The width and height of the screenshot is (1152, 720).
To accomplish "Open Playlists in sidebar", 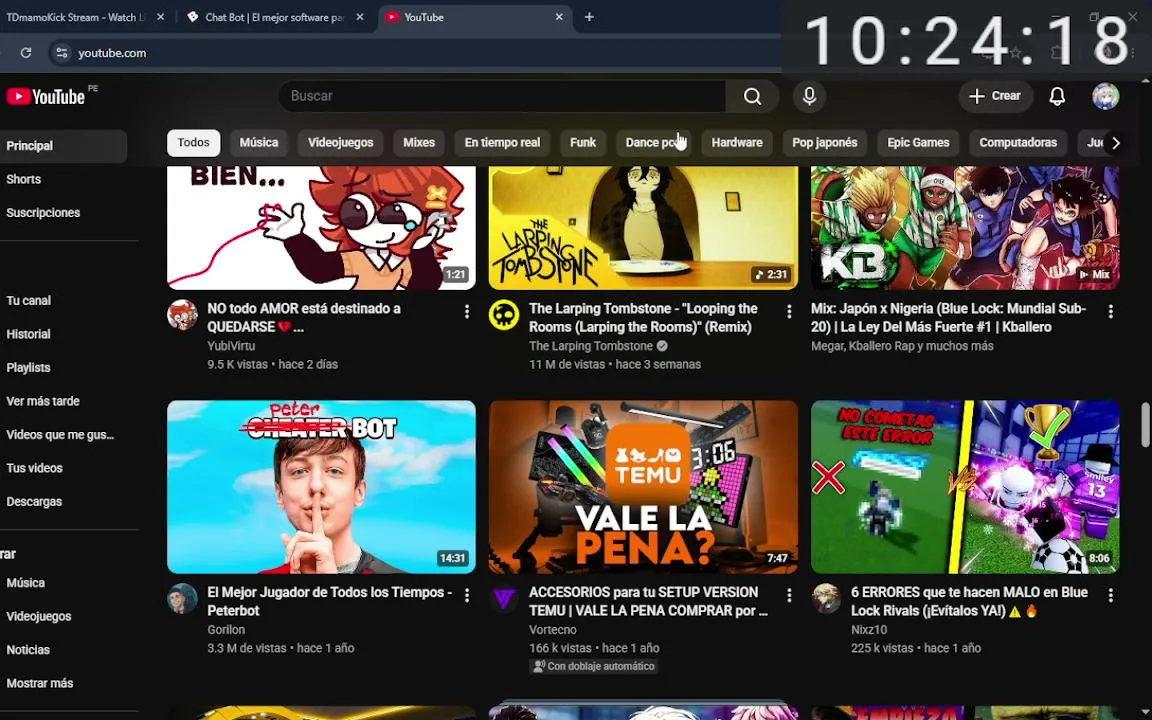I will click(29, 368).
